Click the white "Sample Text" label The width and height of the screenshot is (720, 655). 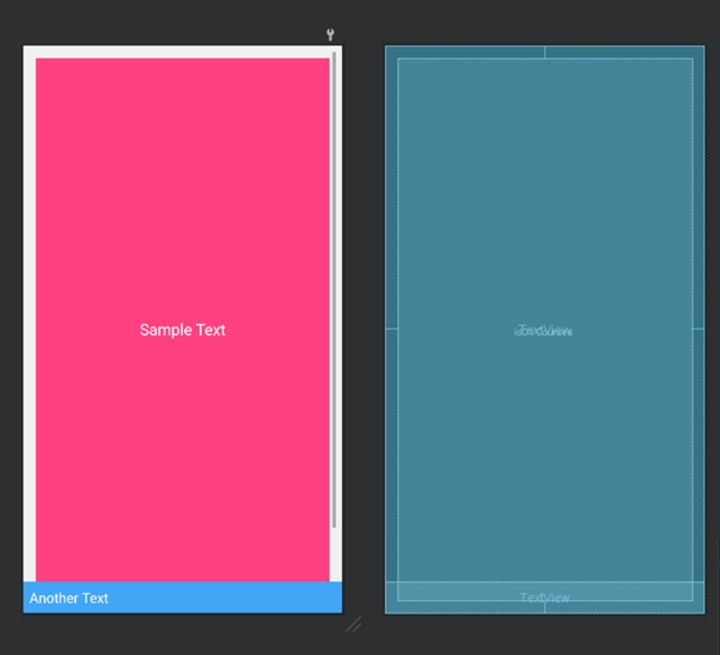pyautogui.click(x=182, y=330)
